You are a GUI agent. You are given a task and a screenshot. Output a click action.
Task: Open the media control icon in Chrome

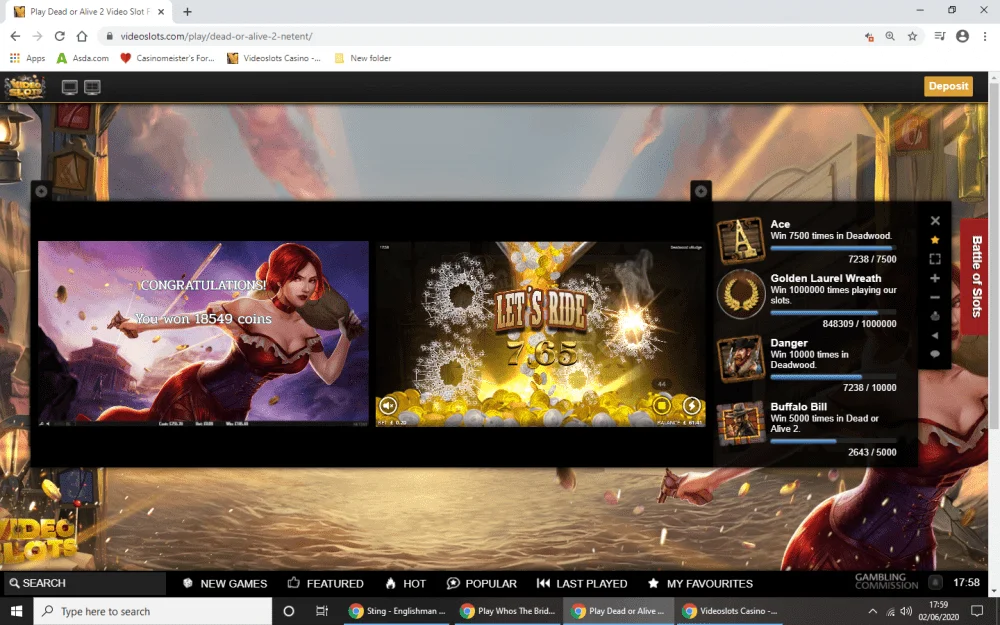(939, 36)
